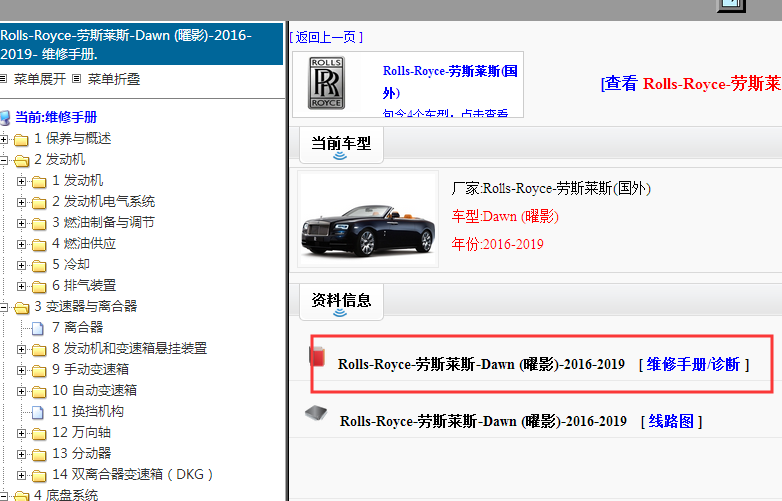The width and height of the screenshot is (782, 501).
Task: Select the 当前:维修手册 root item
Action: pyautogui.click(x=56, y=117)
